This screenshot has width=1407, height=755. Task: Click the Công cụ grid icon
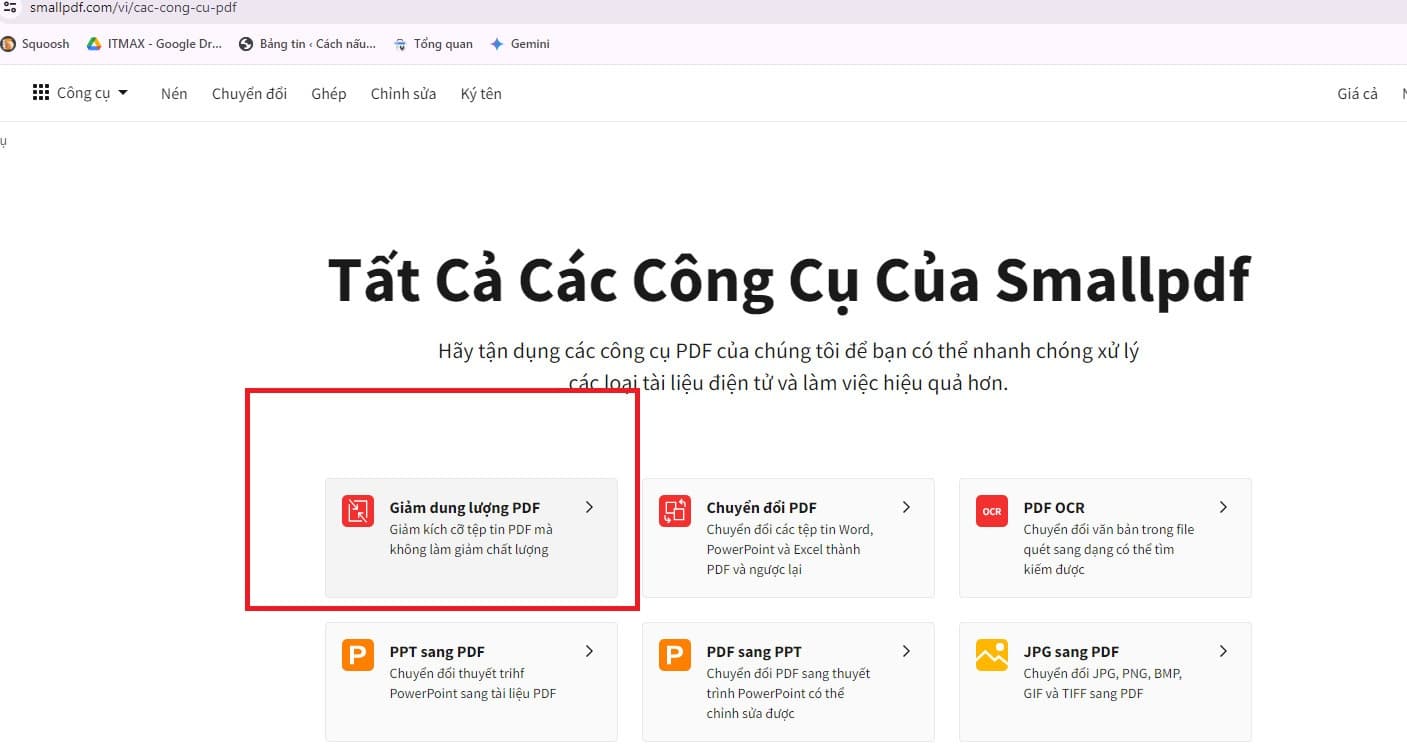point(41,93)
